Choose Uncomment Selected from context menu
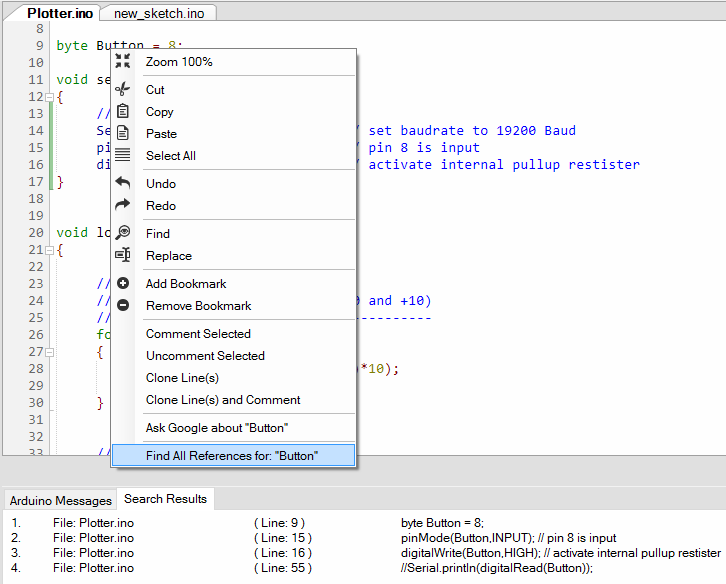 (x=205, y=355)
